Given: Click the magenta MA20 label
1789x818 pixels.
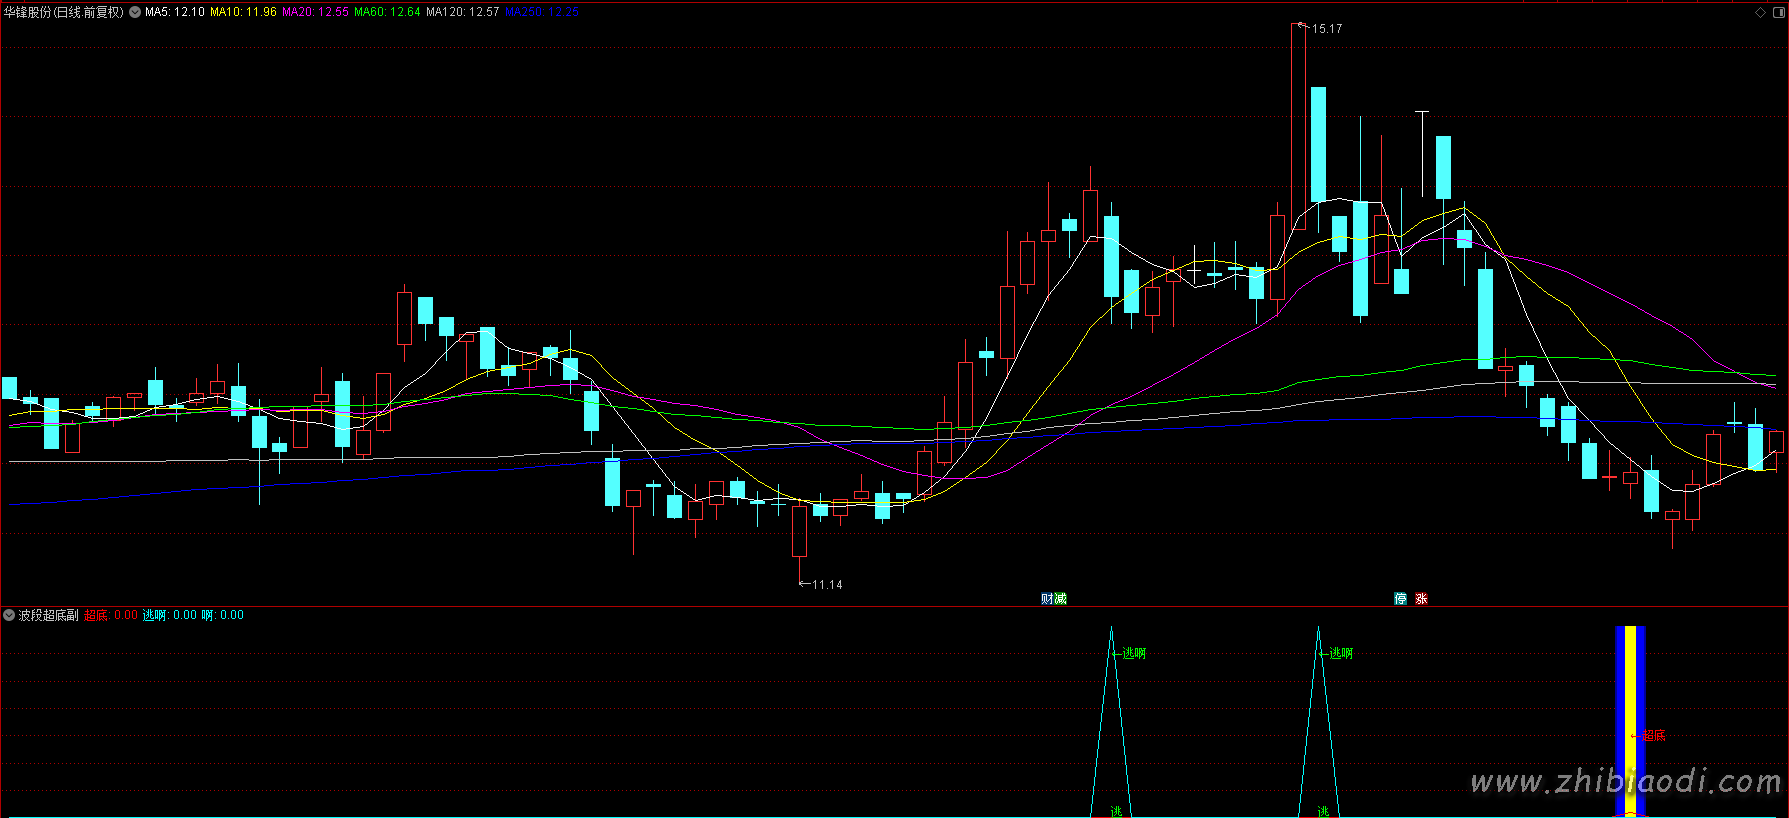Looking at the screenshot, I should 315,12.
